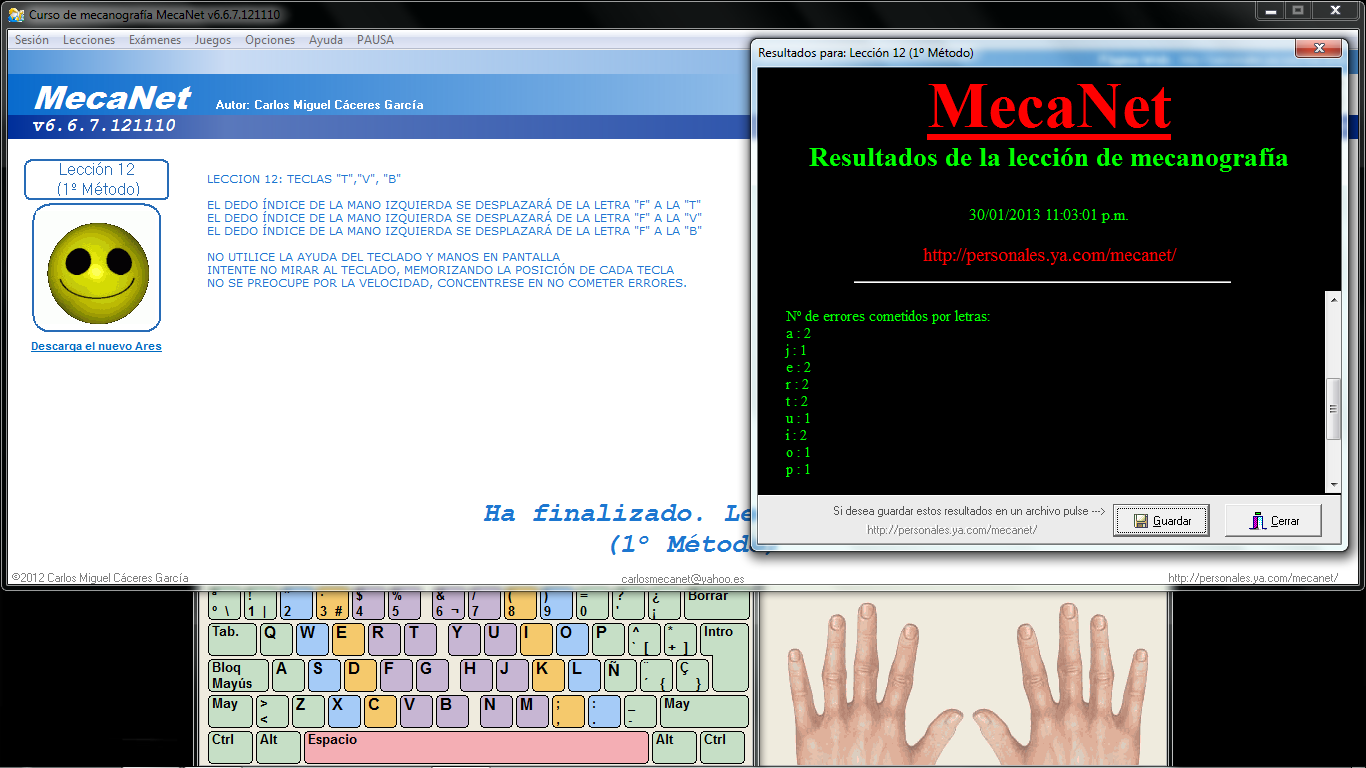The height and width of the screenshot is (768, 1366).
Task: Open the Sesión menu
Action: tap(30, 40)
